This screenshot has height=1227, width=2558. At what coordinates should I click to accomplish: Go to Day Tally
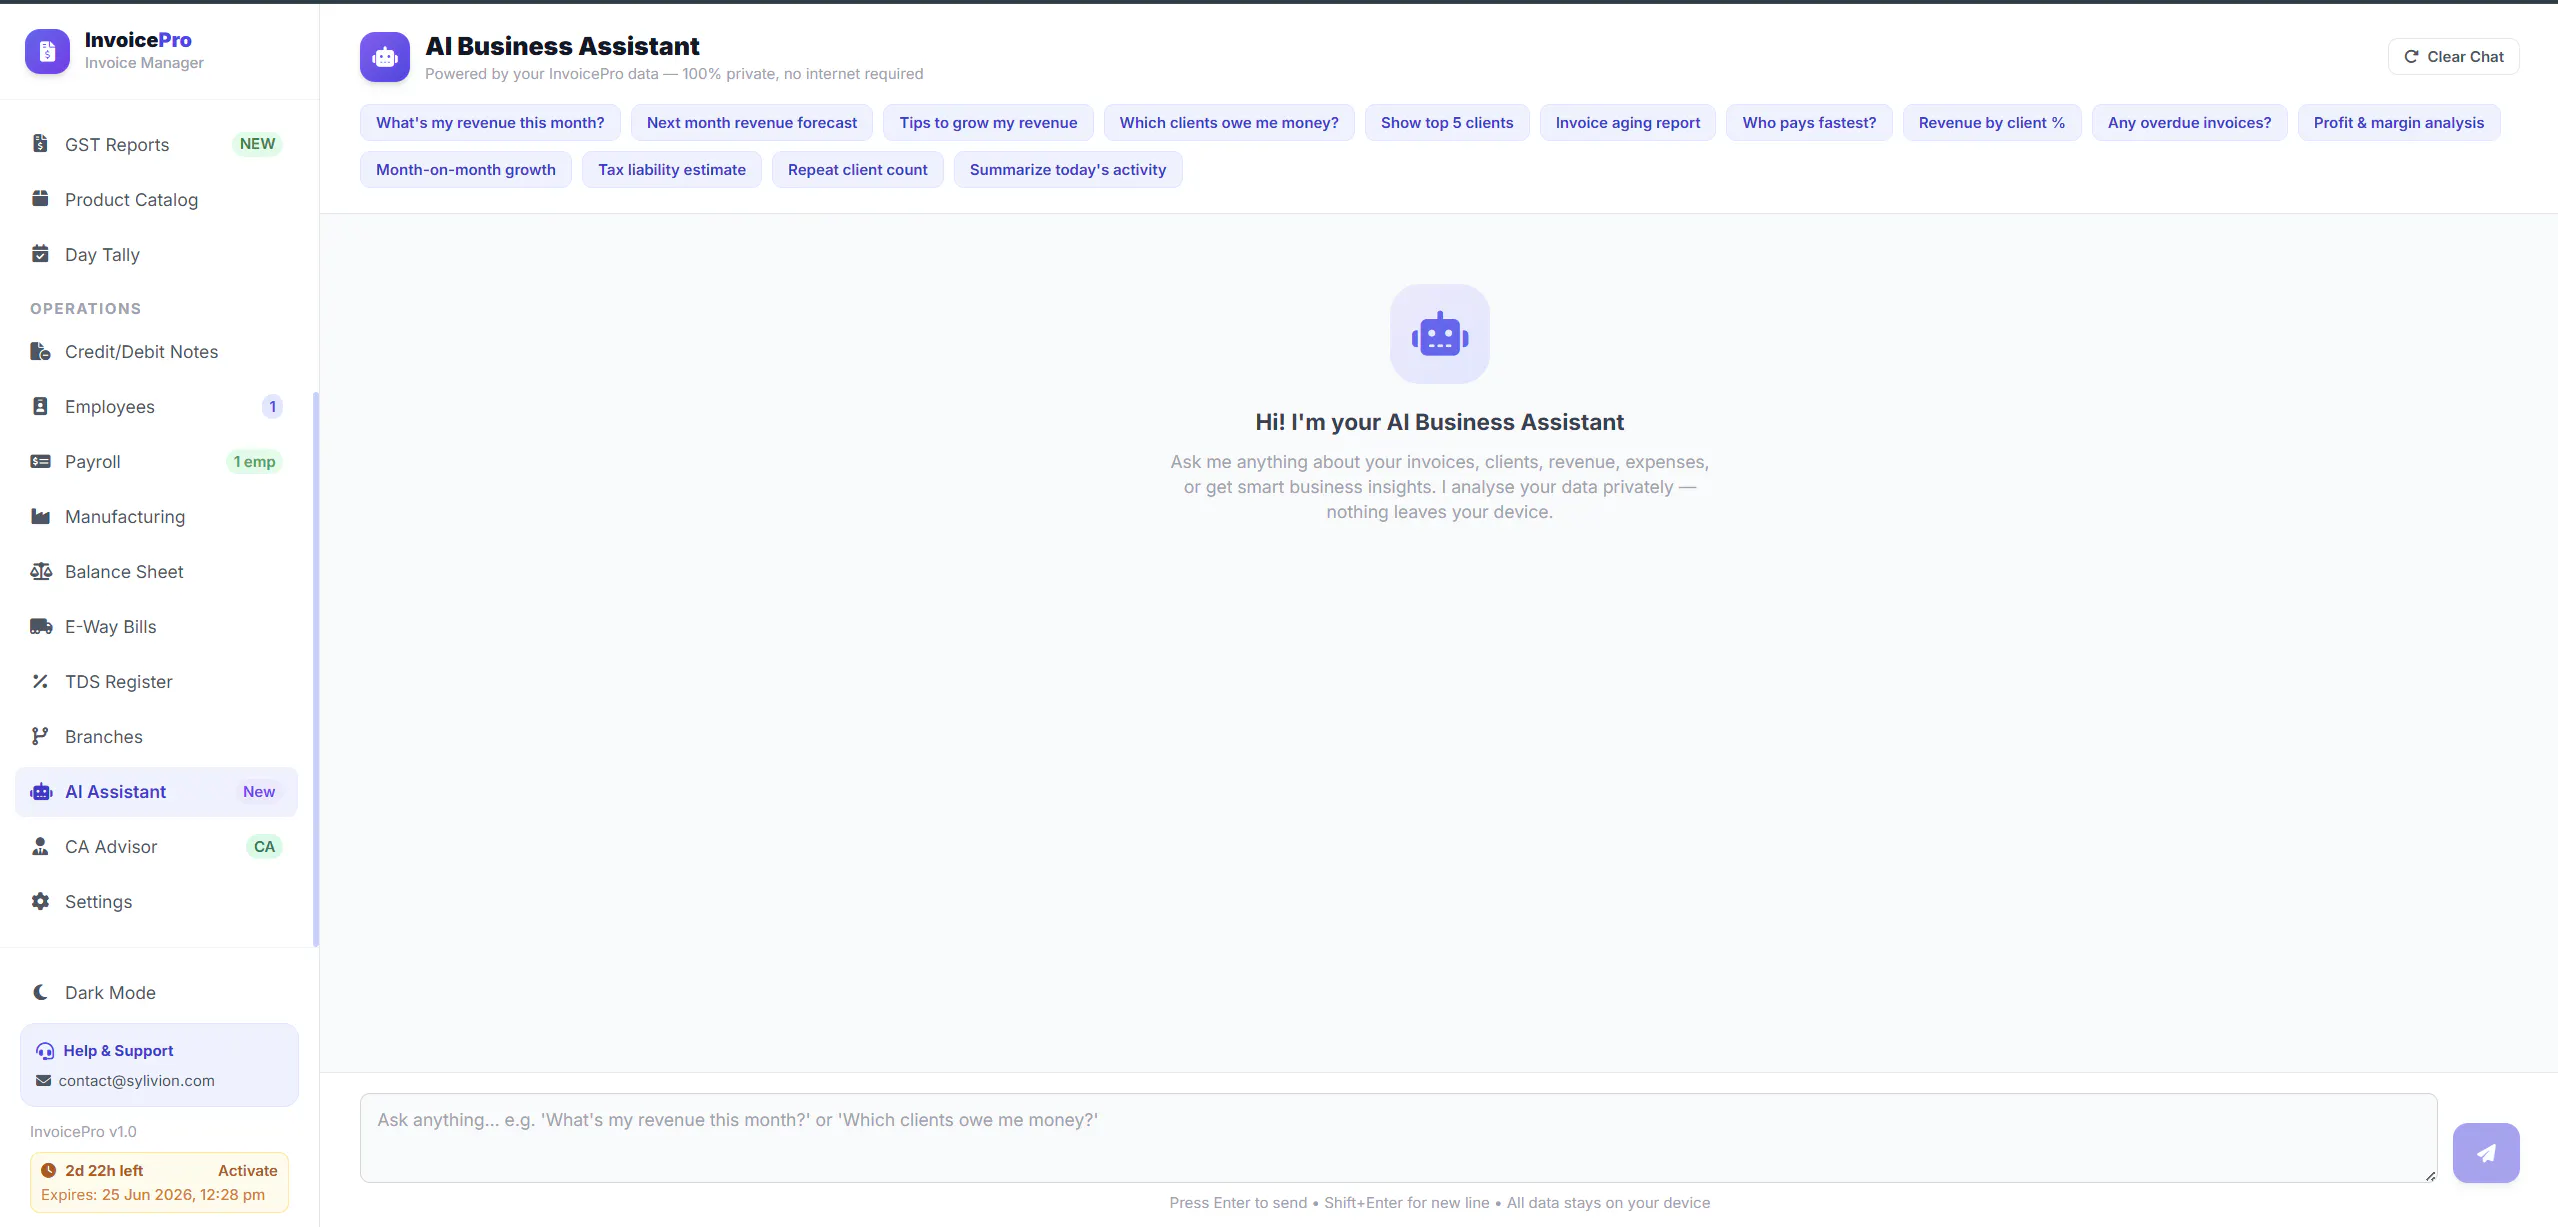(x=157, y=254)
